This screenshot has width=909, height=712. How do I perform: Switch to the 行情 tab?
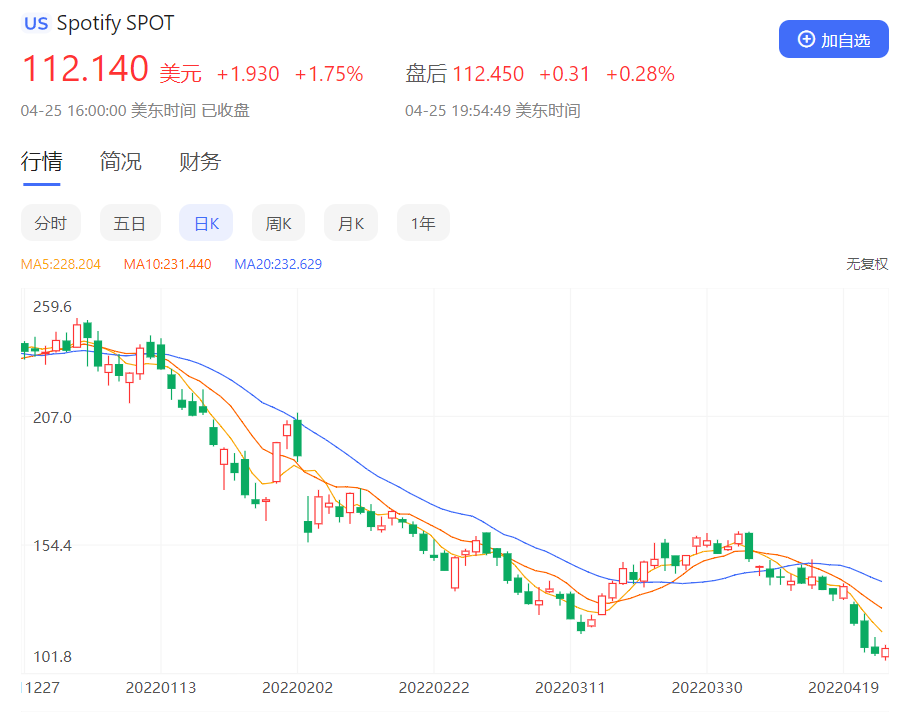pos(42,162)
